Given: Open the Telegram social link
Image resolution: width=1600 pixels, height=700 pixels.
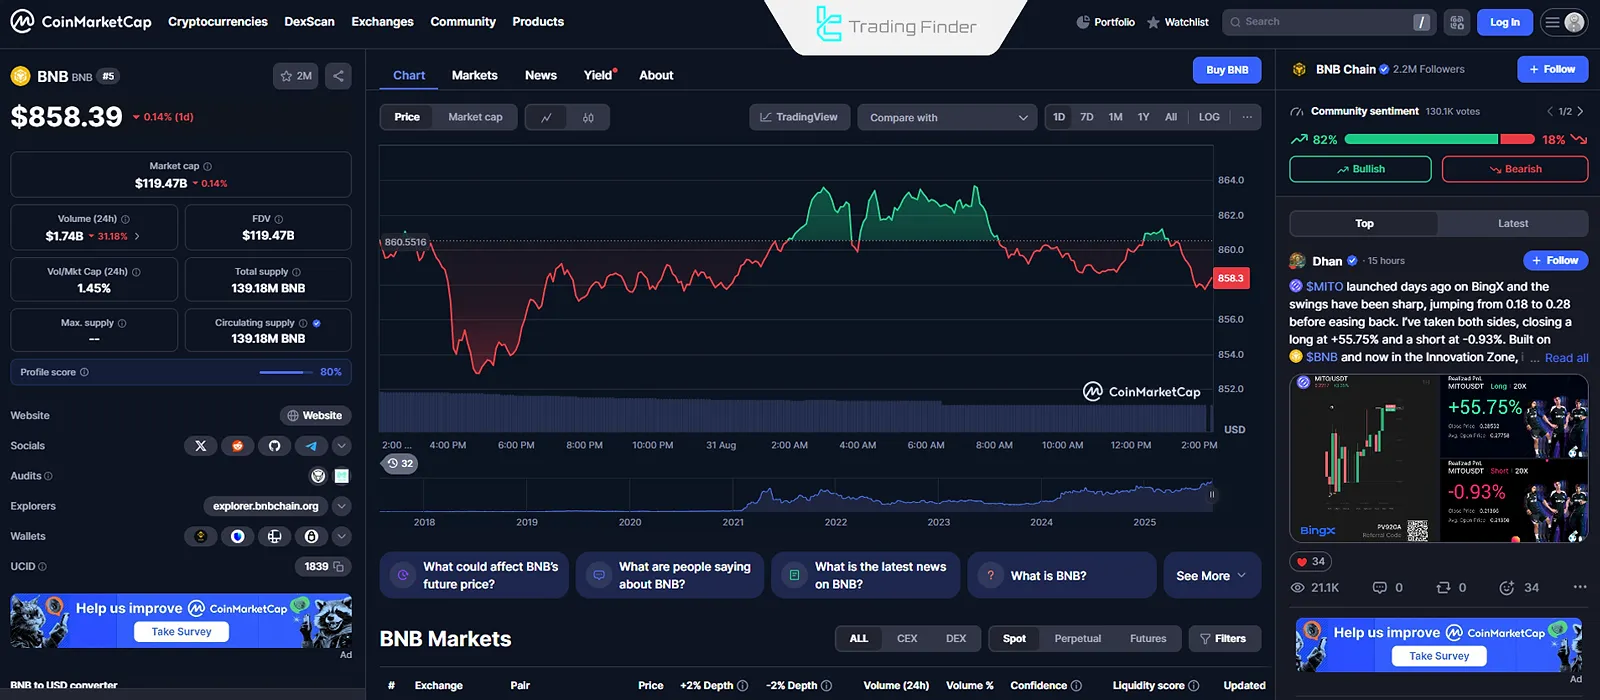Looking at the screenshot, I should [311, 446].
